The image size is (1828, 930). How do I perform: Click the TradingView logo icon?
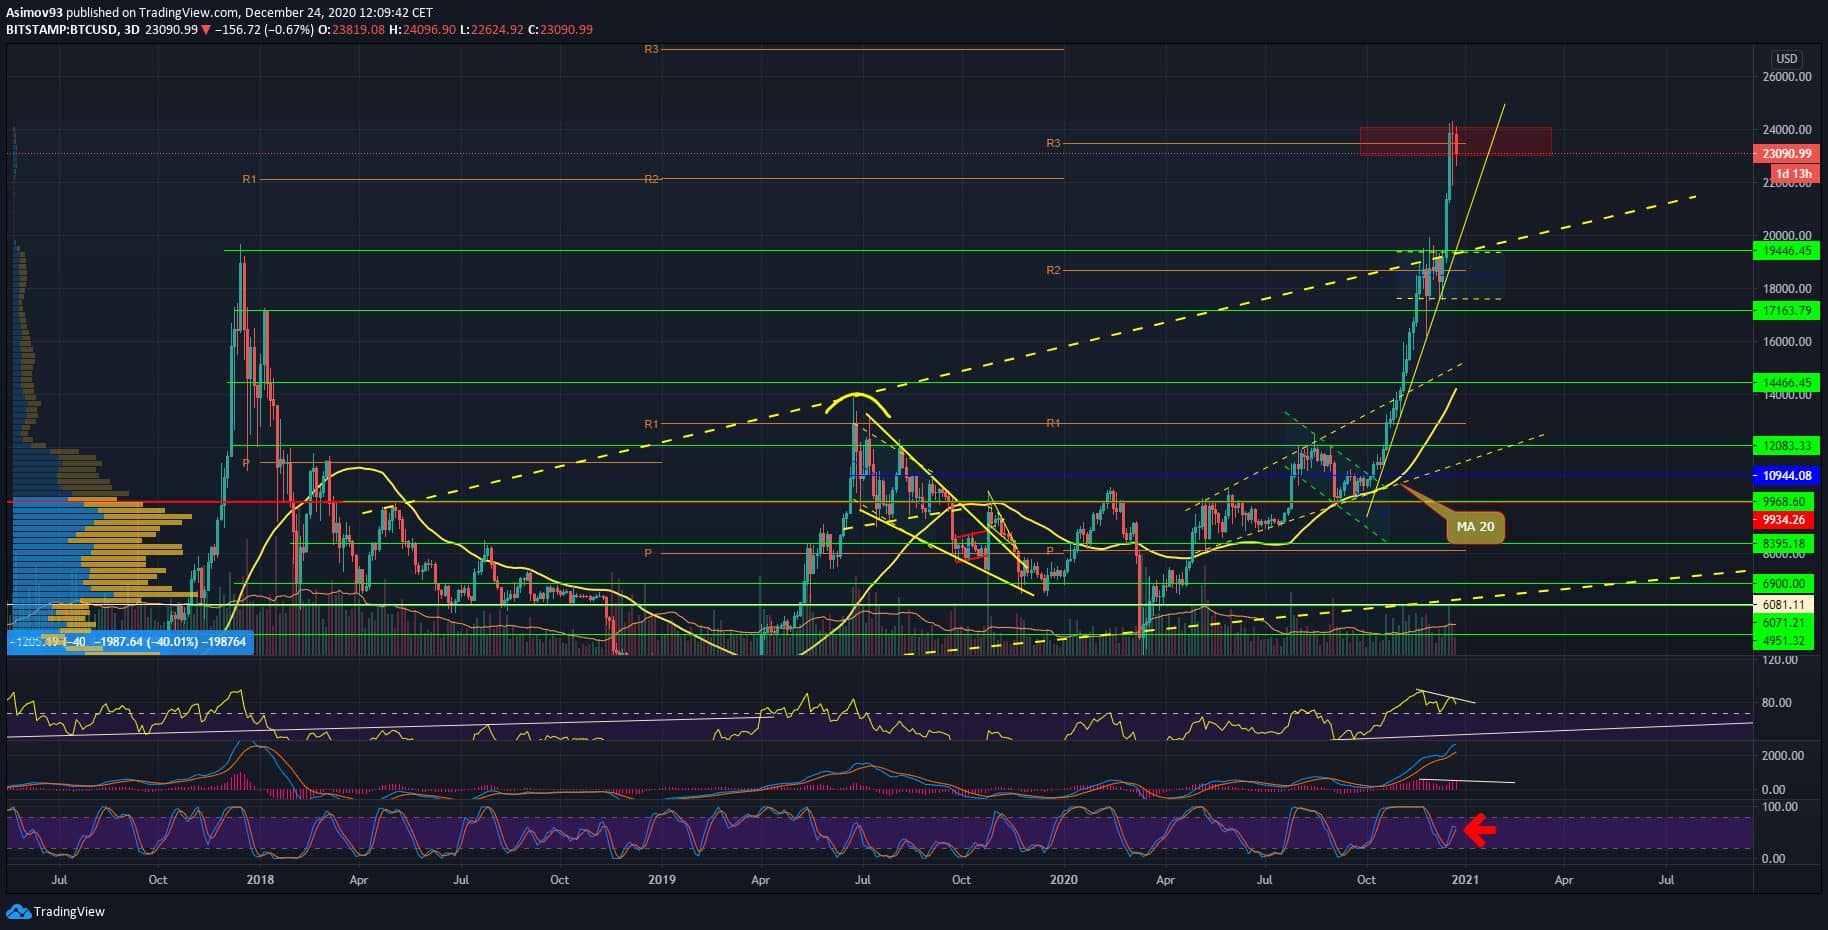click(x=18, y=911)
